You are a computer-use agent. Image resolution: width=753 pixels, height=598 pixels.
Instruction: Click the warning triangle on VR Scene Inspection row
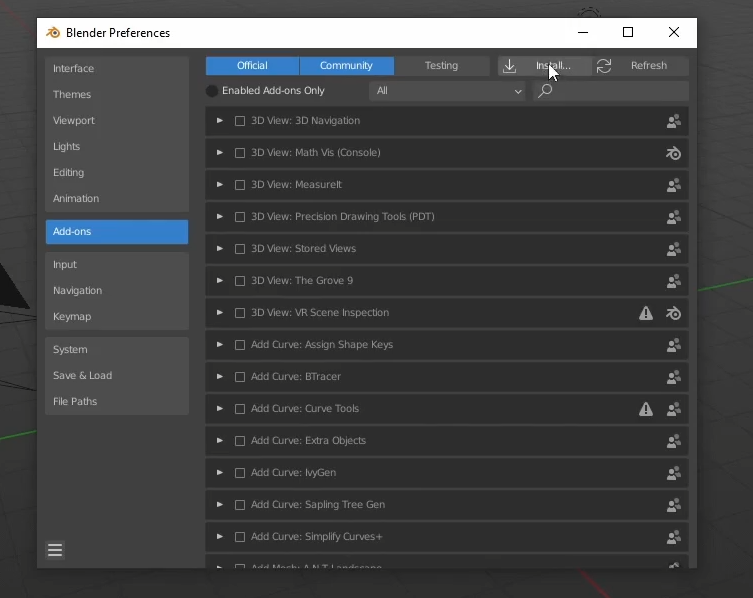pyautogui.click(x=646, y=313)
